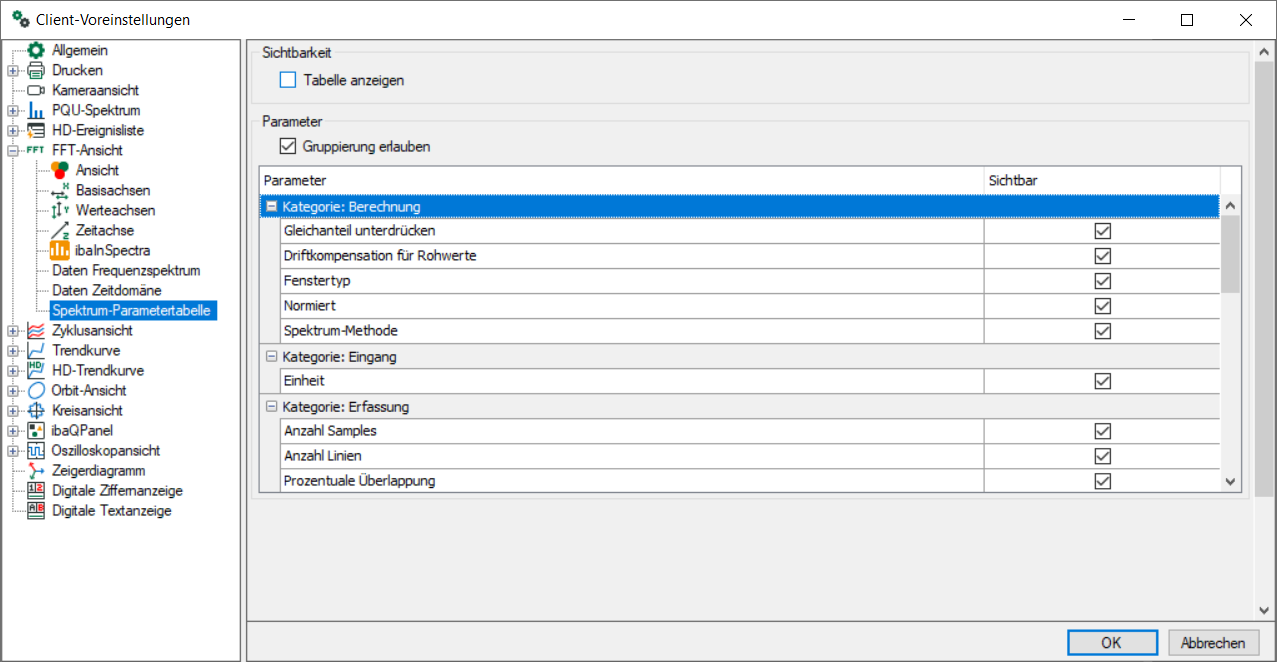Viewport: 1277px width, 662px height.
Task: Enable the Tabelle anzeigen checkbox
Action: [288, 80]
